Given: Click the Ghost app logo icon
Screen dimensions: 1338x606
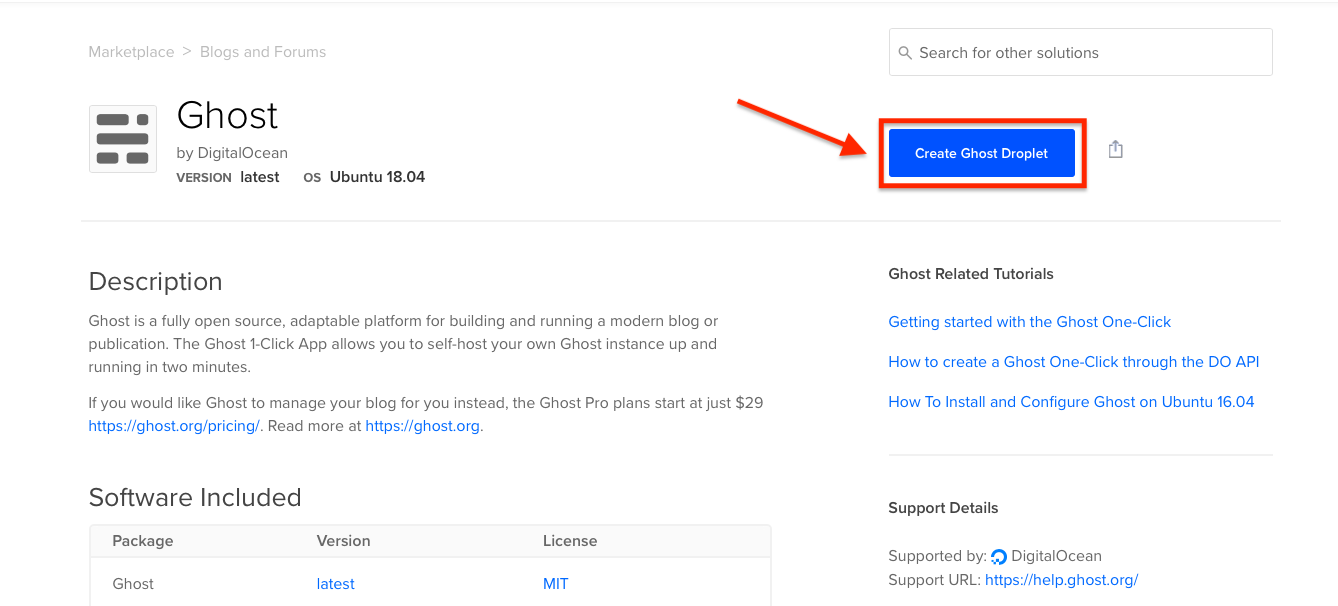Looking at the screenshot, I should point(123,139).
